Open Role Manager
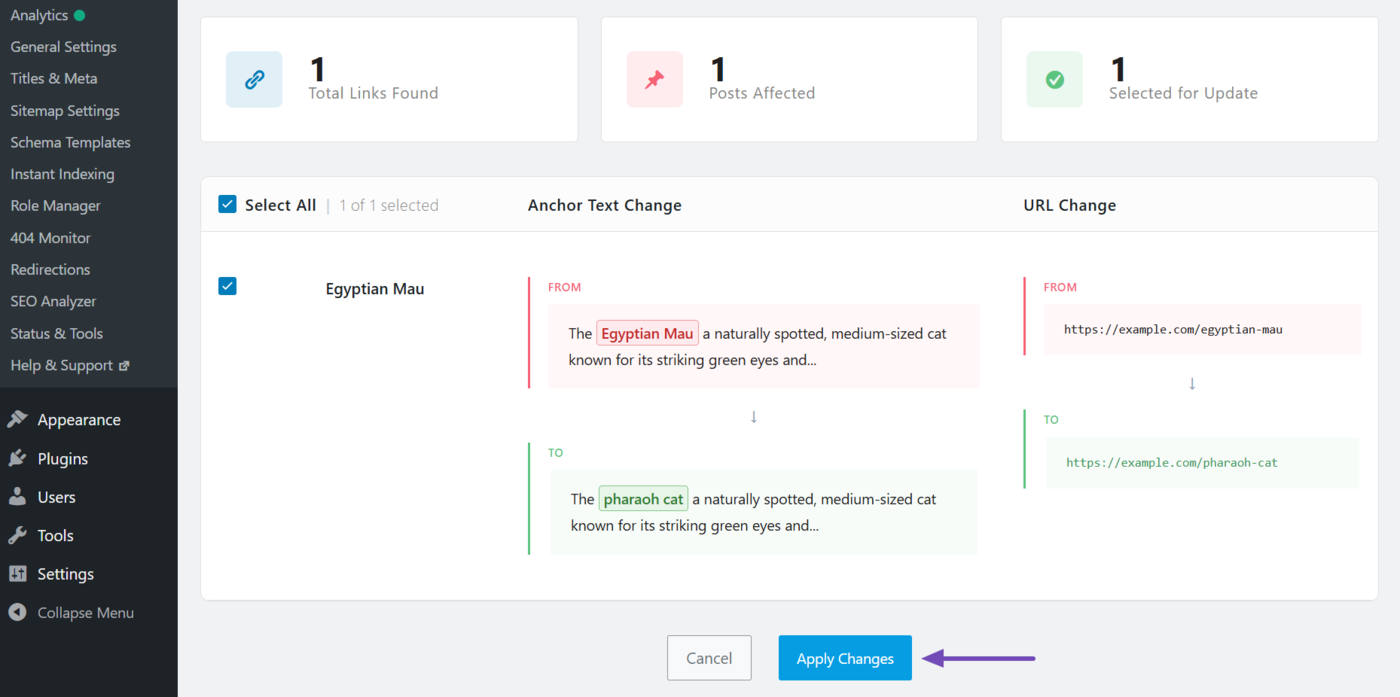Image resolution: width=1400 pixels, height=697 pixels. [55, 206]
